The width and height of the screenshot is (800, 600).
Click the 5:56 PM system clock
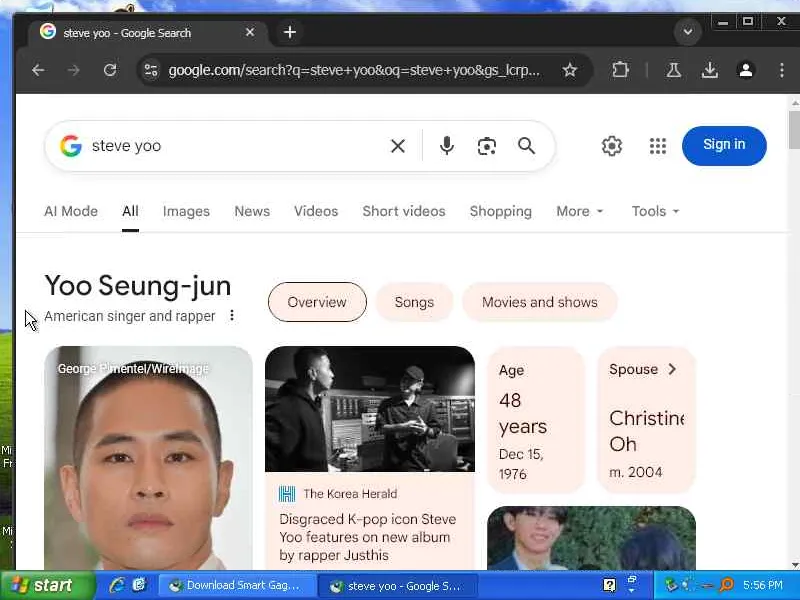pyautogui.click(x=763, y=585)
